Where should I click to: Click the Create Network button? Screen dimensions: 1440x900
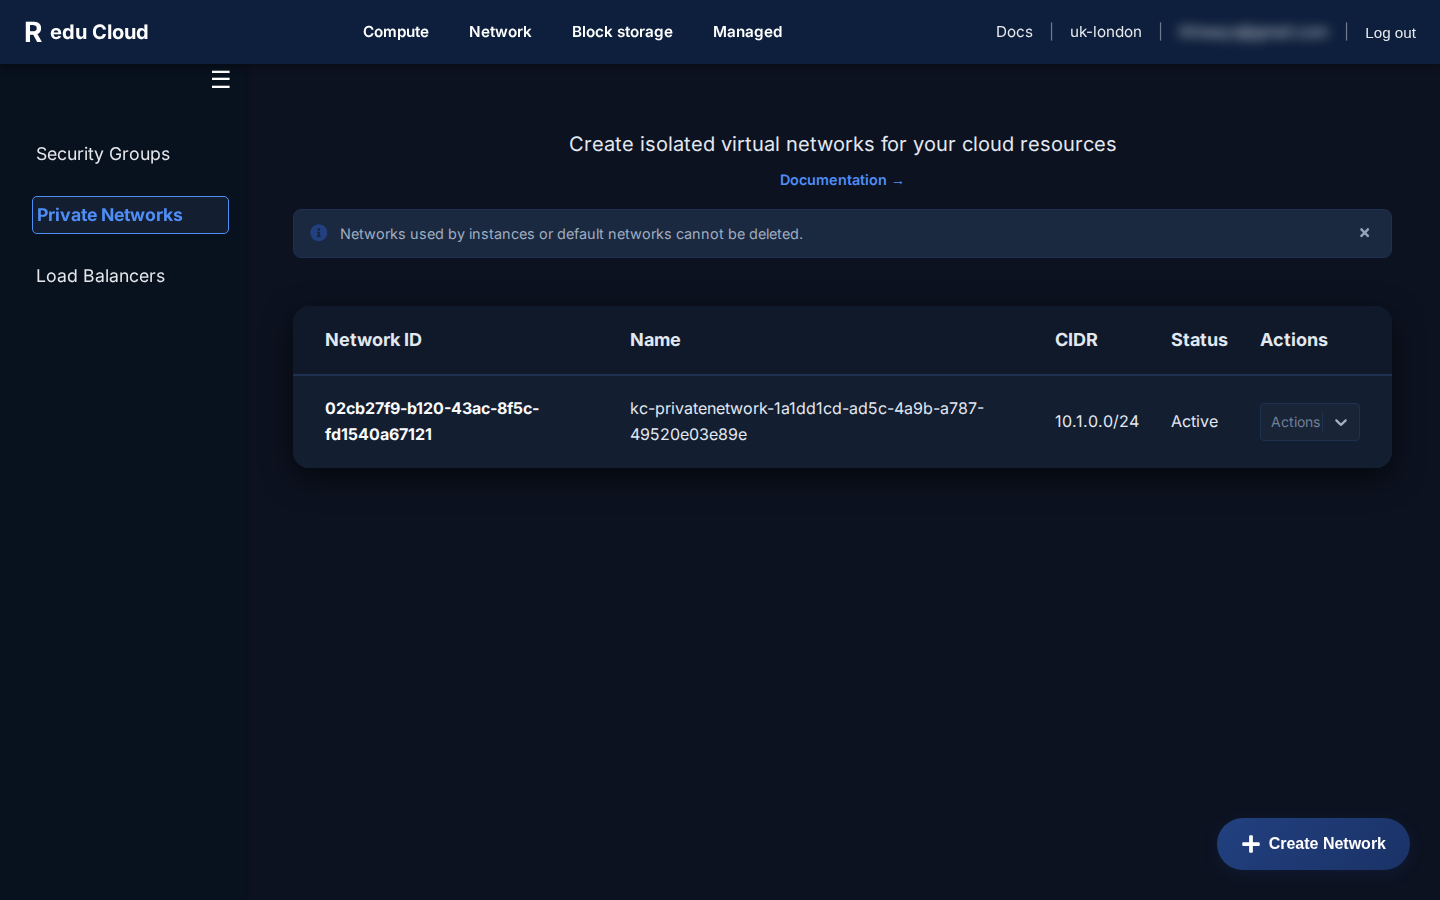(x=1313, y=844)
